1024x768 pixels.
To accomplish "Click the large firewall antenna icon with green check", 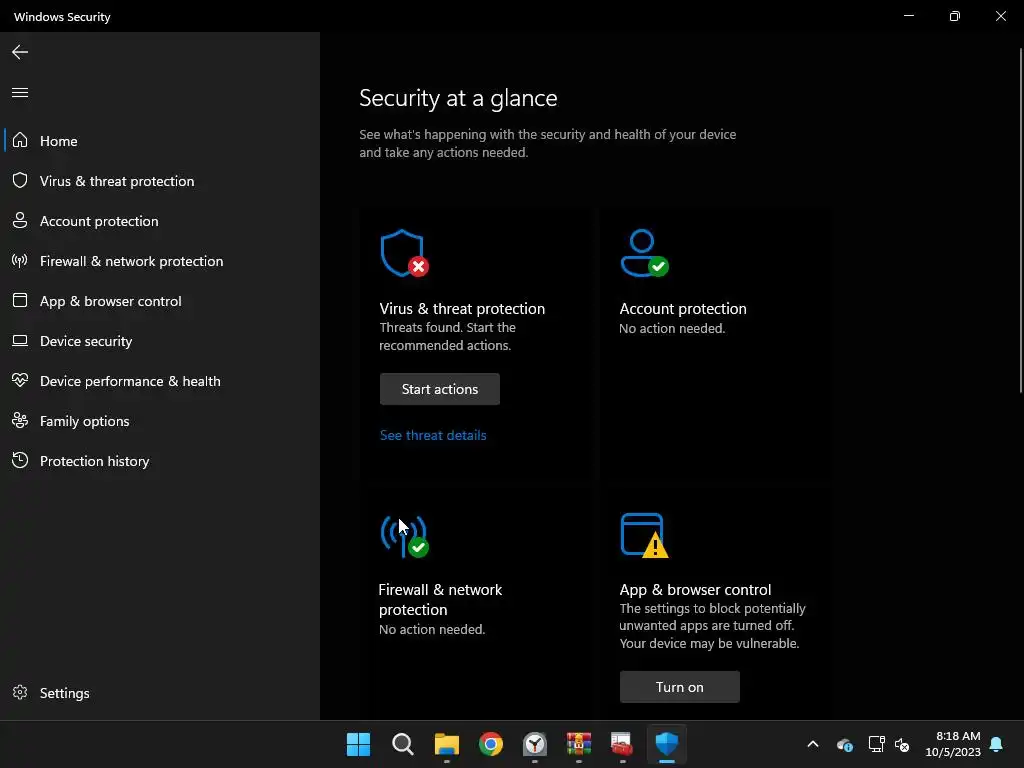I will tap(404, 536).
